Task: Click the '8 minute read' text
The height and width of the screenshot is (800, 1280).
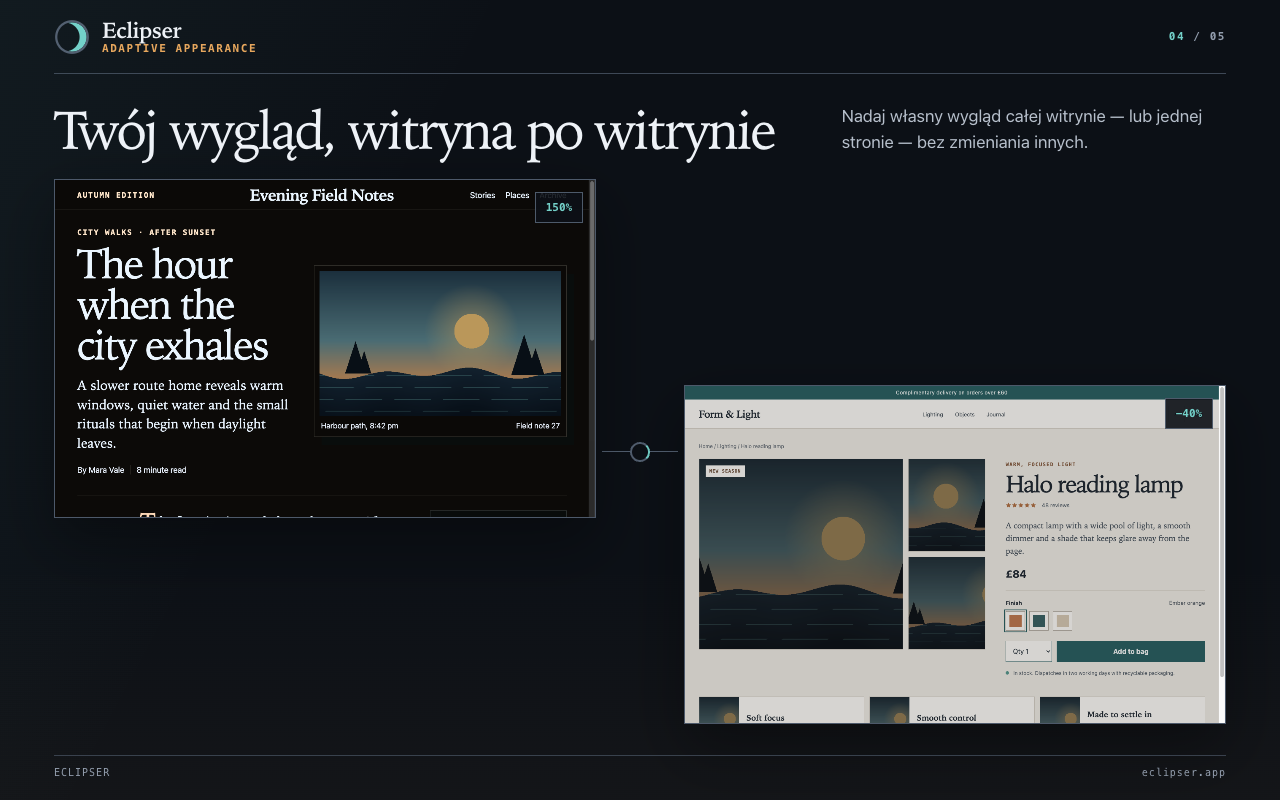Action: 161,470
